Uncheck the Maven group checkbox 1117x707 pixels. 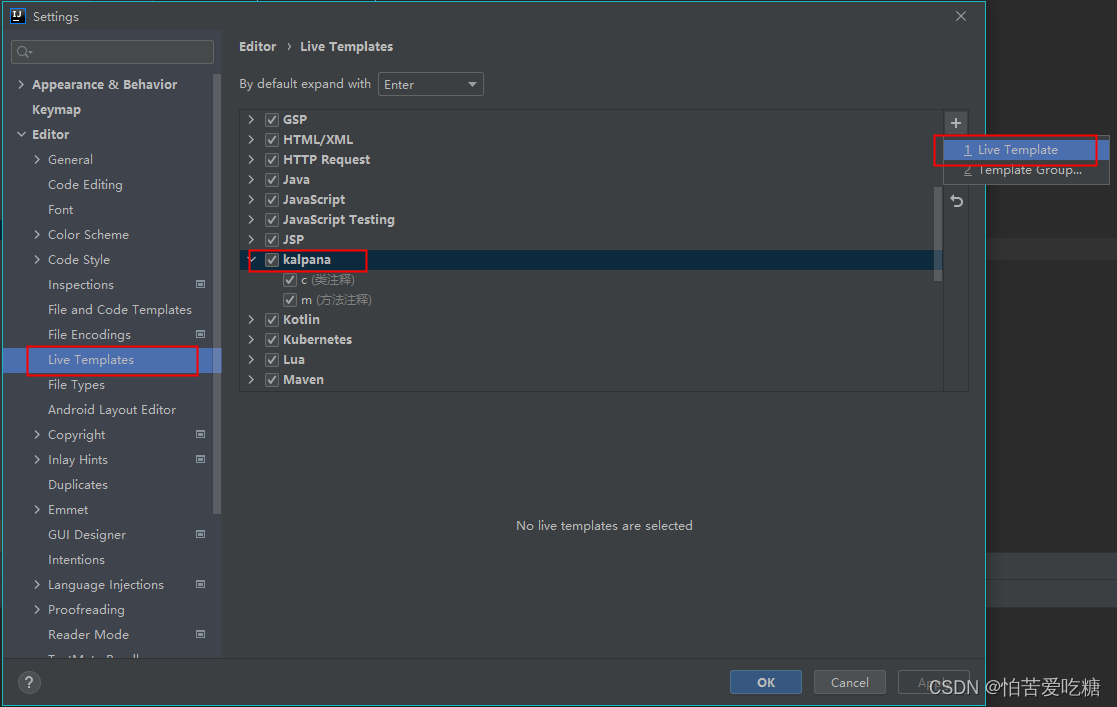(271, 379)
